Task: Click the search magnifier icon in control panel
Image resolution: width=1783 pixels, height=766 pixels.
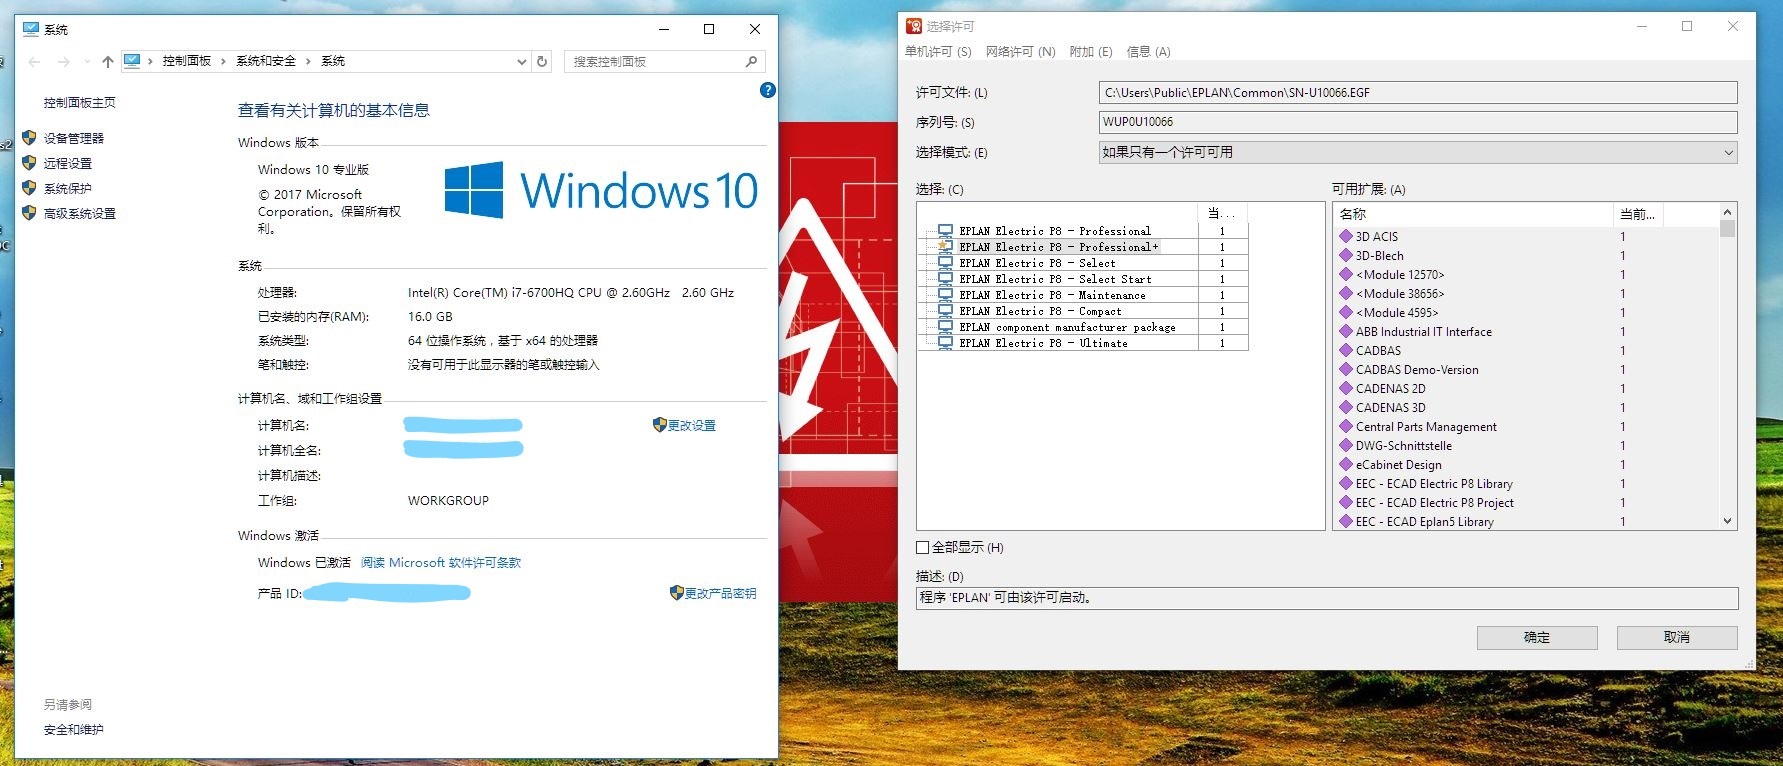Action: coord(751,61)
